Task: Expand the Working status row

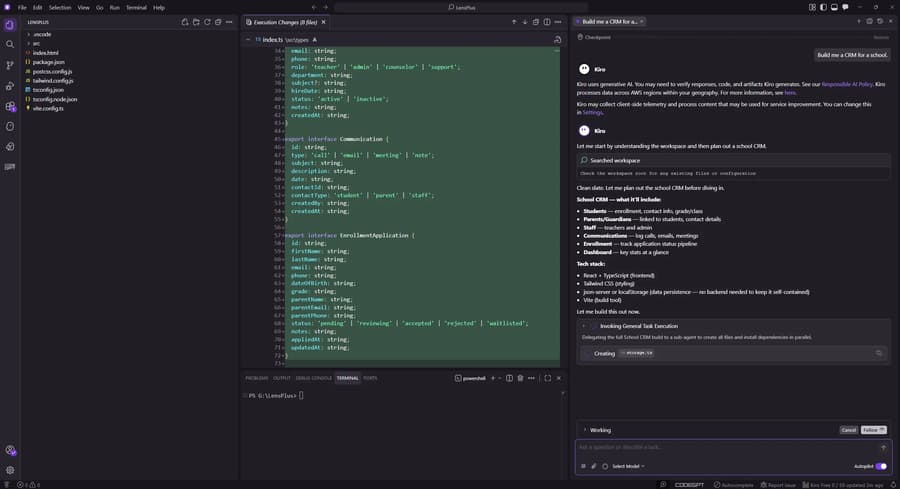Action: pyautogui.click(x=585, y=430)
